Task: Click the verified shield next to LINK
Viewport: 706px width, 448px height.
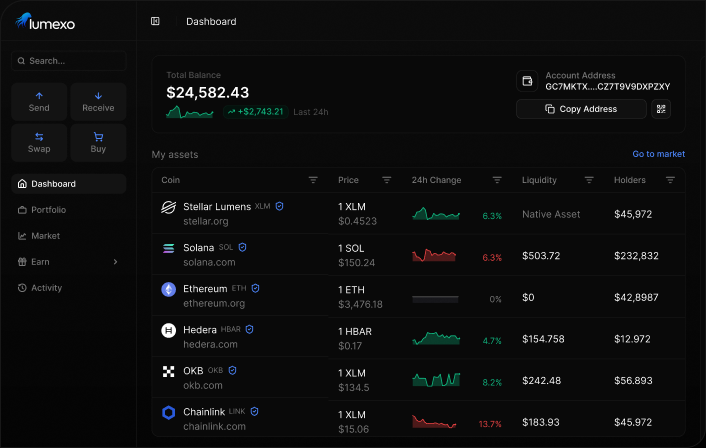Action: 254,412
